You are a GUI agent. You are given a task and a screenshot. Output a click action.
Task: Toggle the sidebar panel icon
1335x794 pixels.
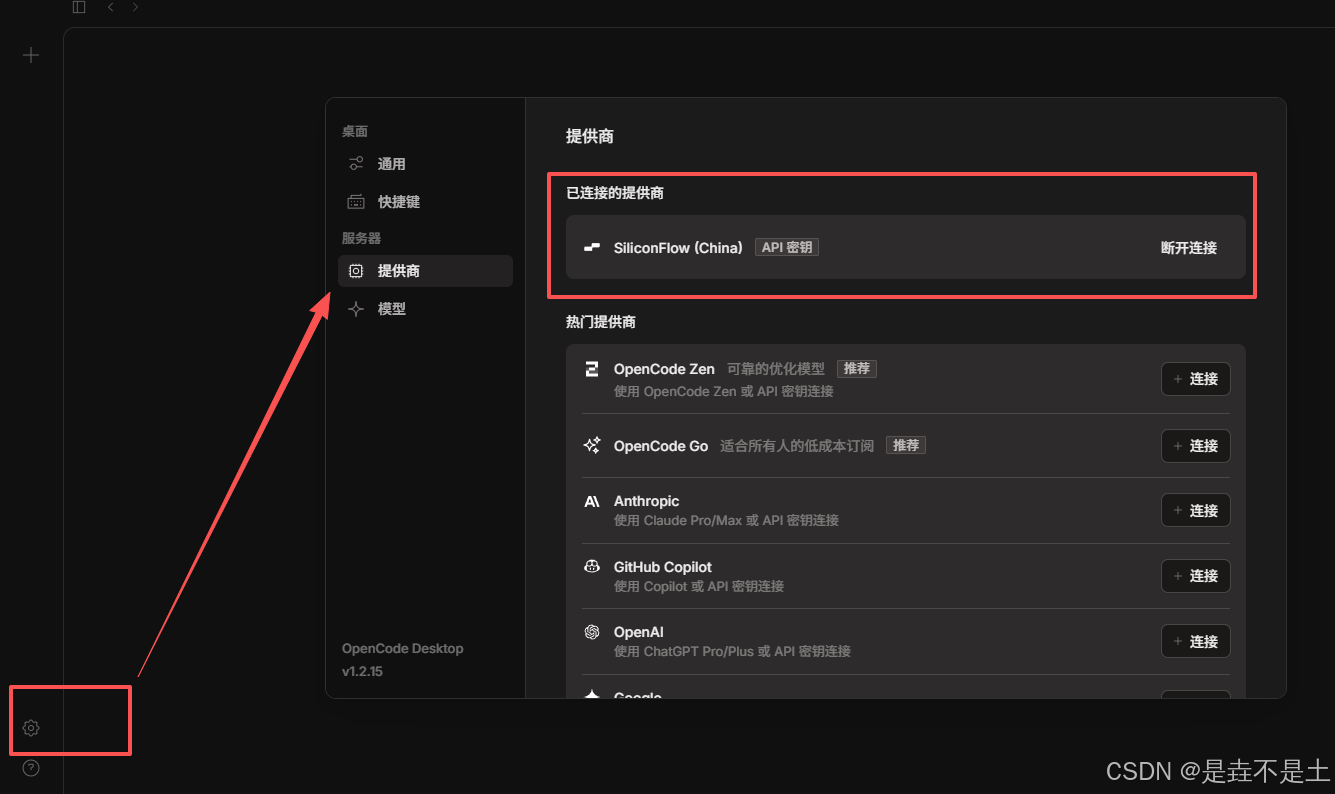click(x=79, y=7)
